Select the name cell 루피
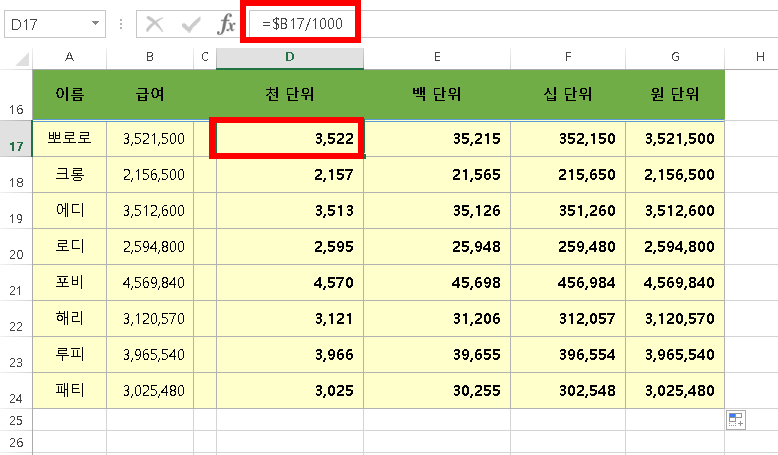 tap(69, 355)
